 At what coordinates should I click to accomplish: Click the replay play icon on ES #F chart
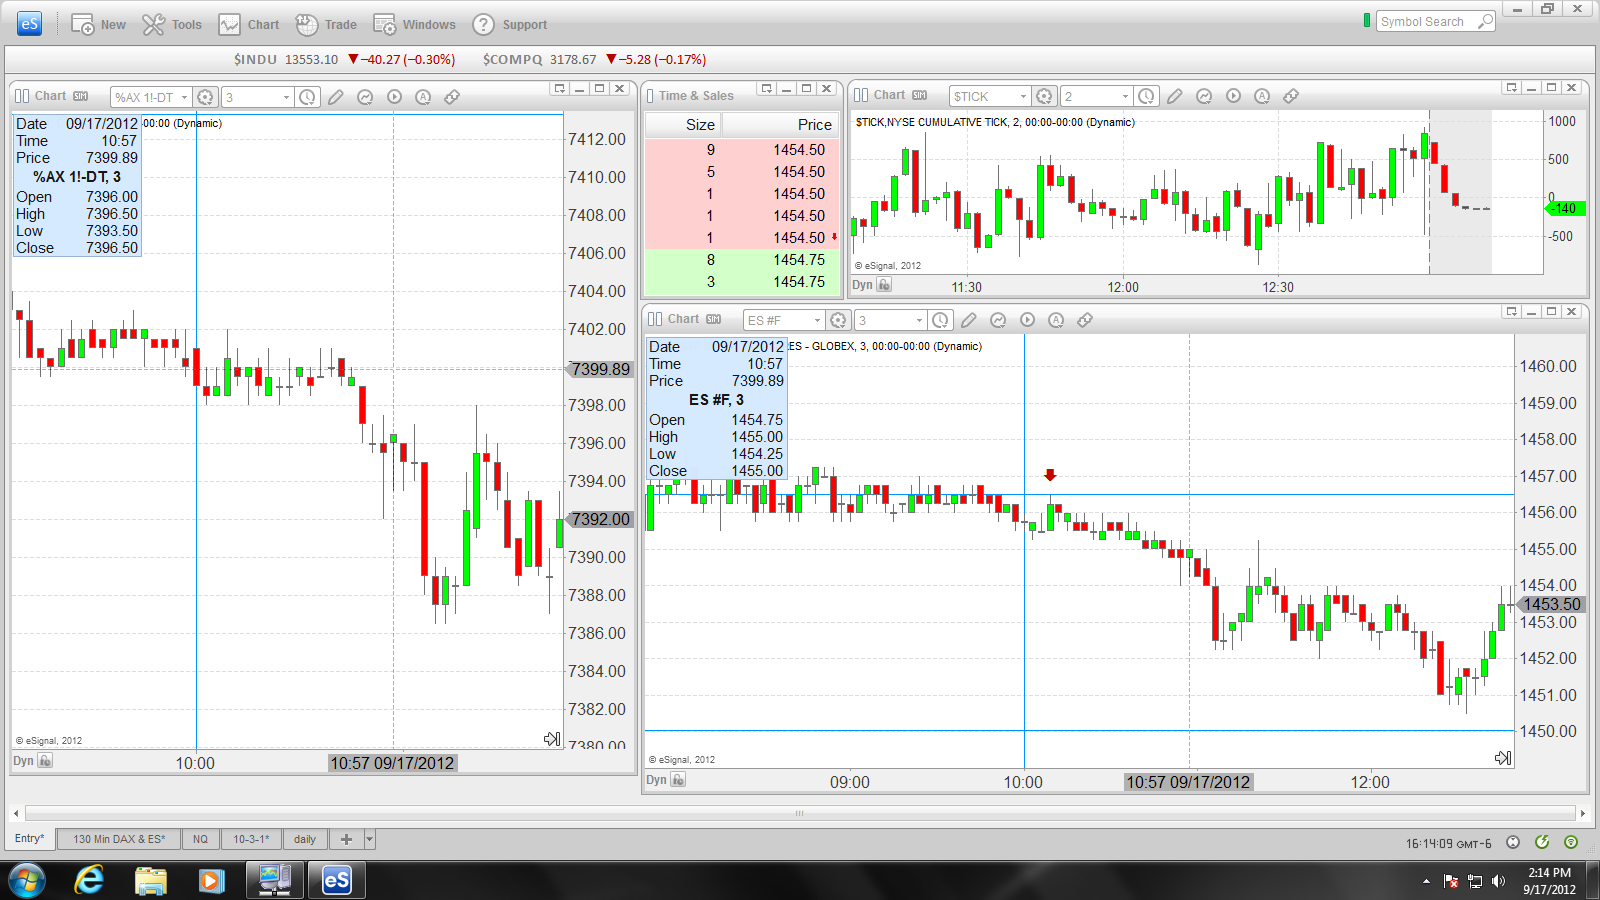tap(1027, 320)
